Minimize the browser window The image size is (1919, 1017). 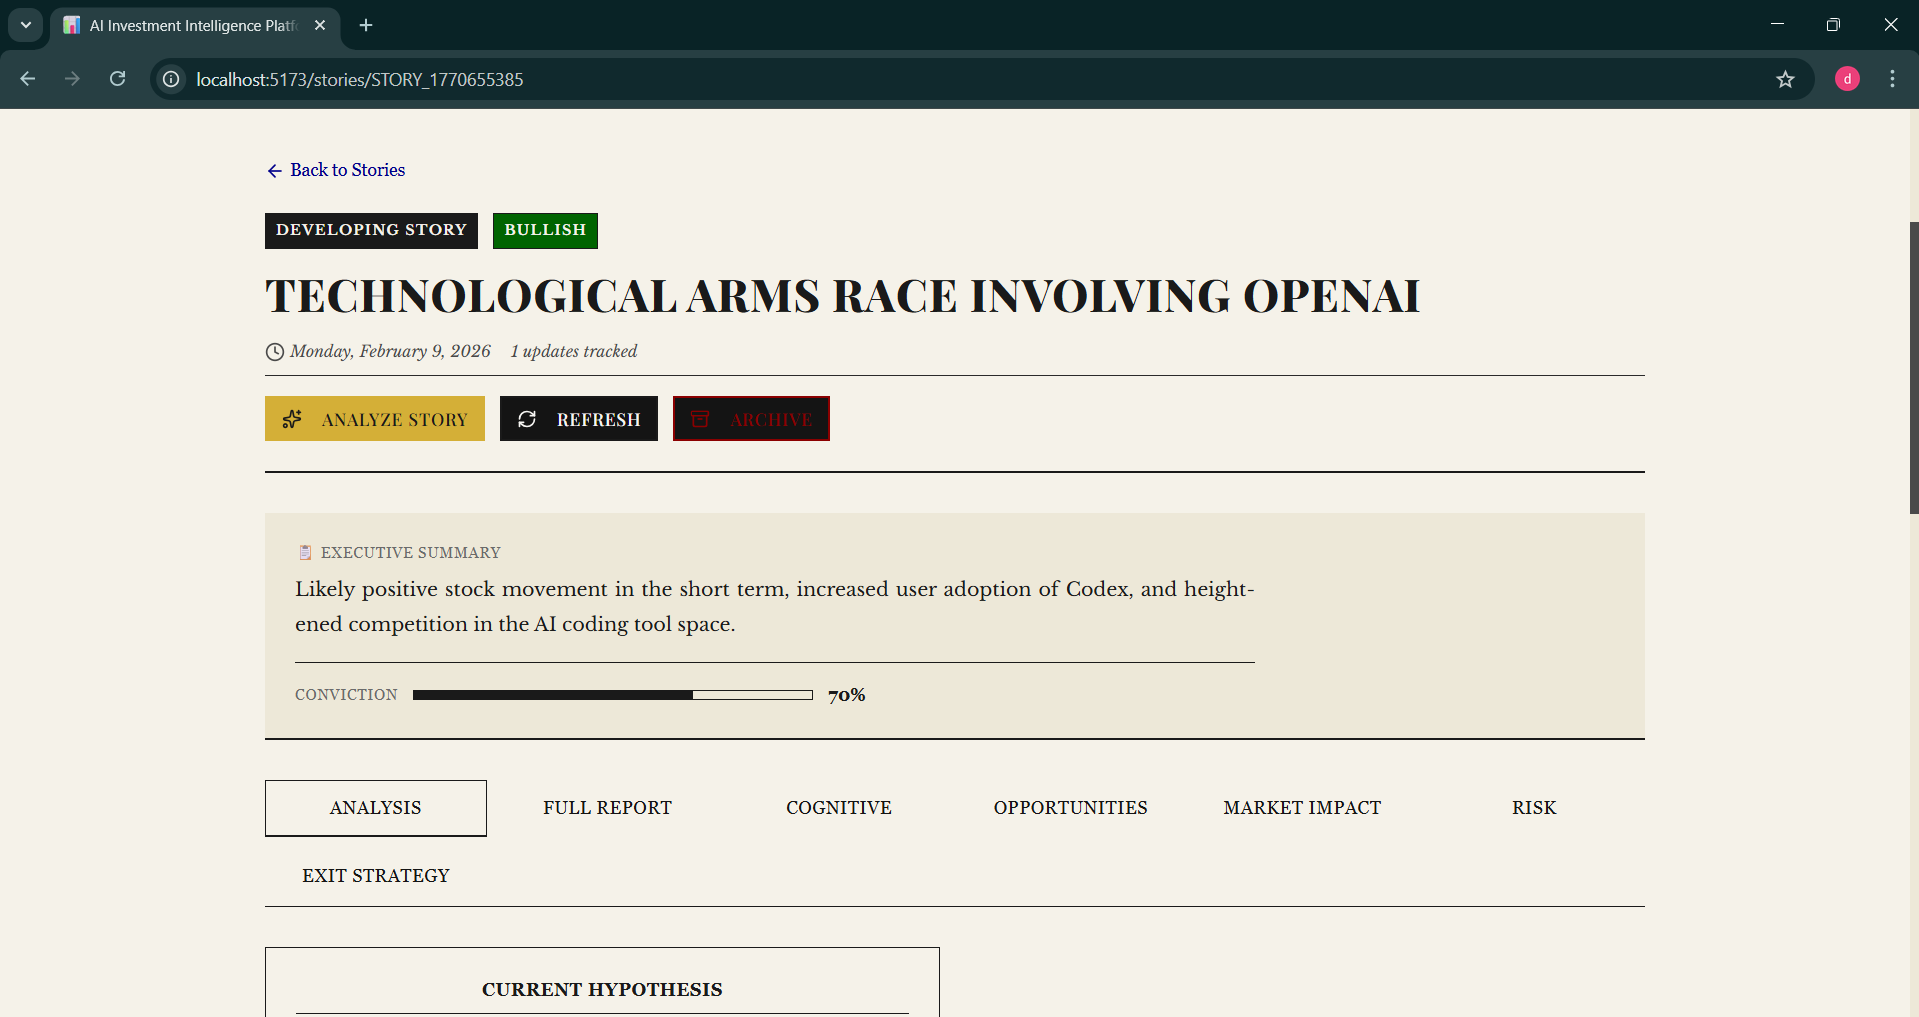coord(1777,25)
